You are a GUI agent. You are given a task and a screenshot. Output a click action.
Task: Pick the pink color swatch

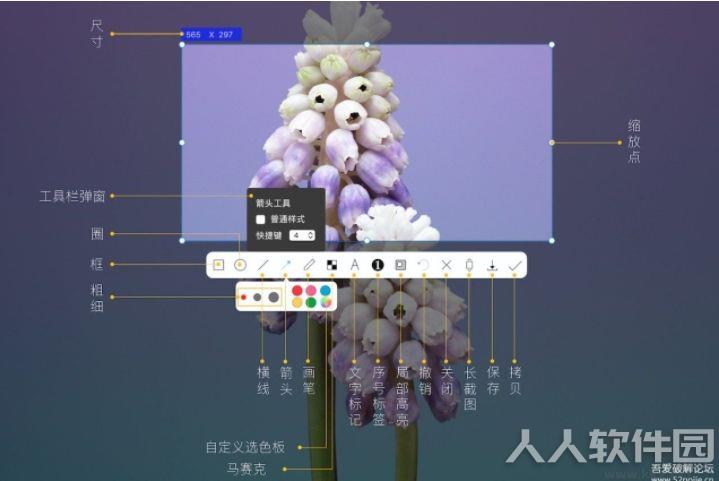pos(311,290)
